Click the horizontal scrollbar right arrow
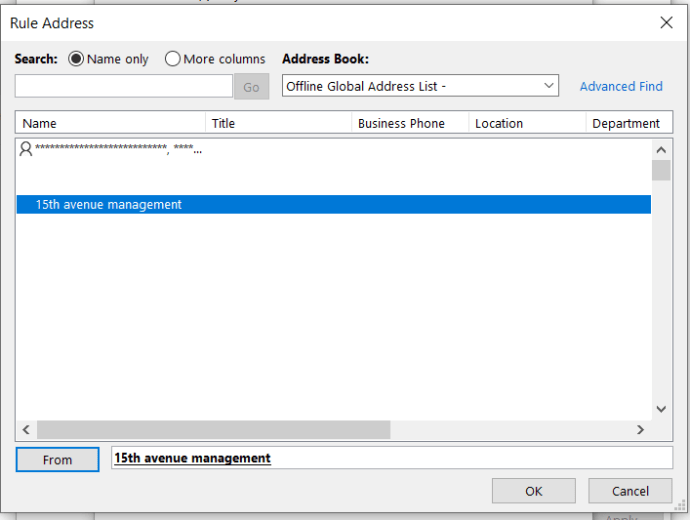 [x=640, y=429]
